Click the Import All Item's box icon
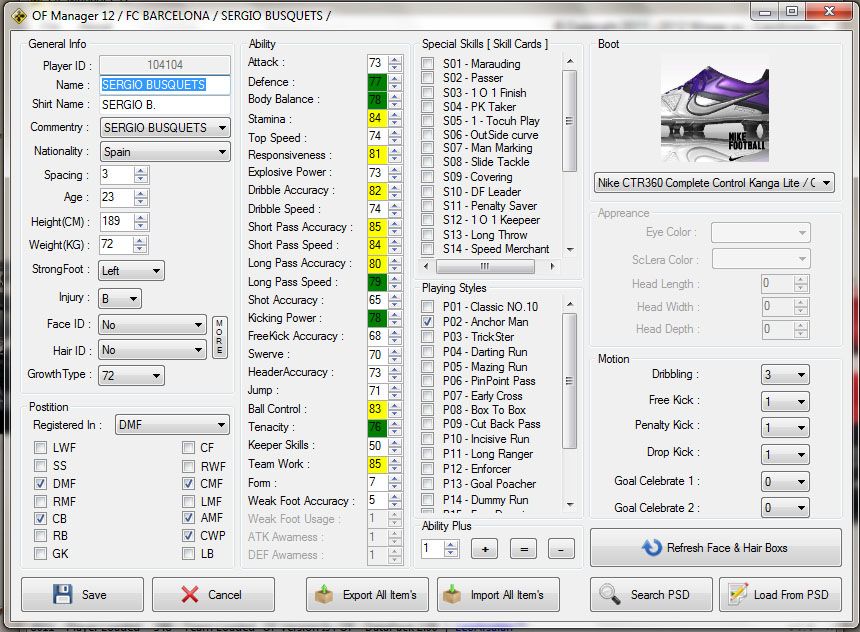 454,594
